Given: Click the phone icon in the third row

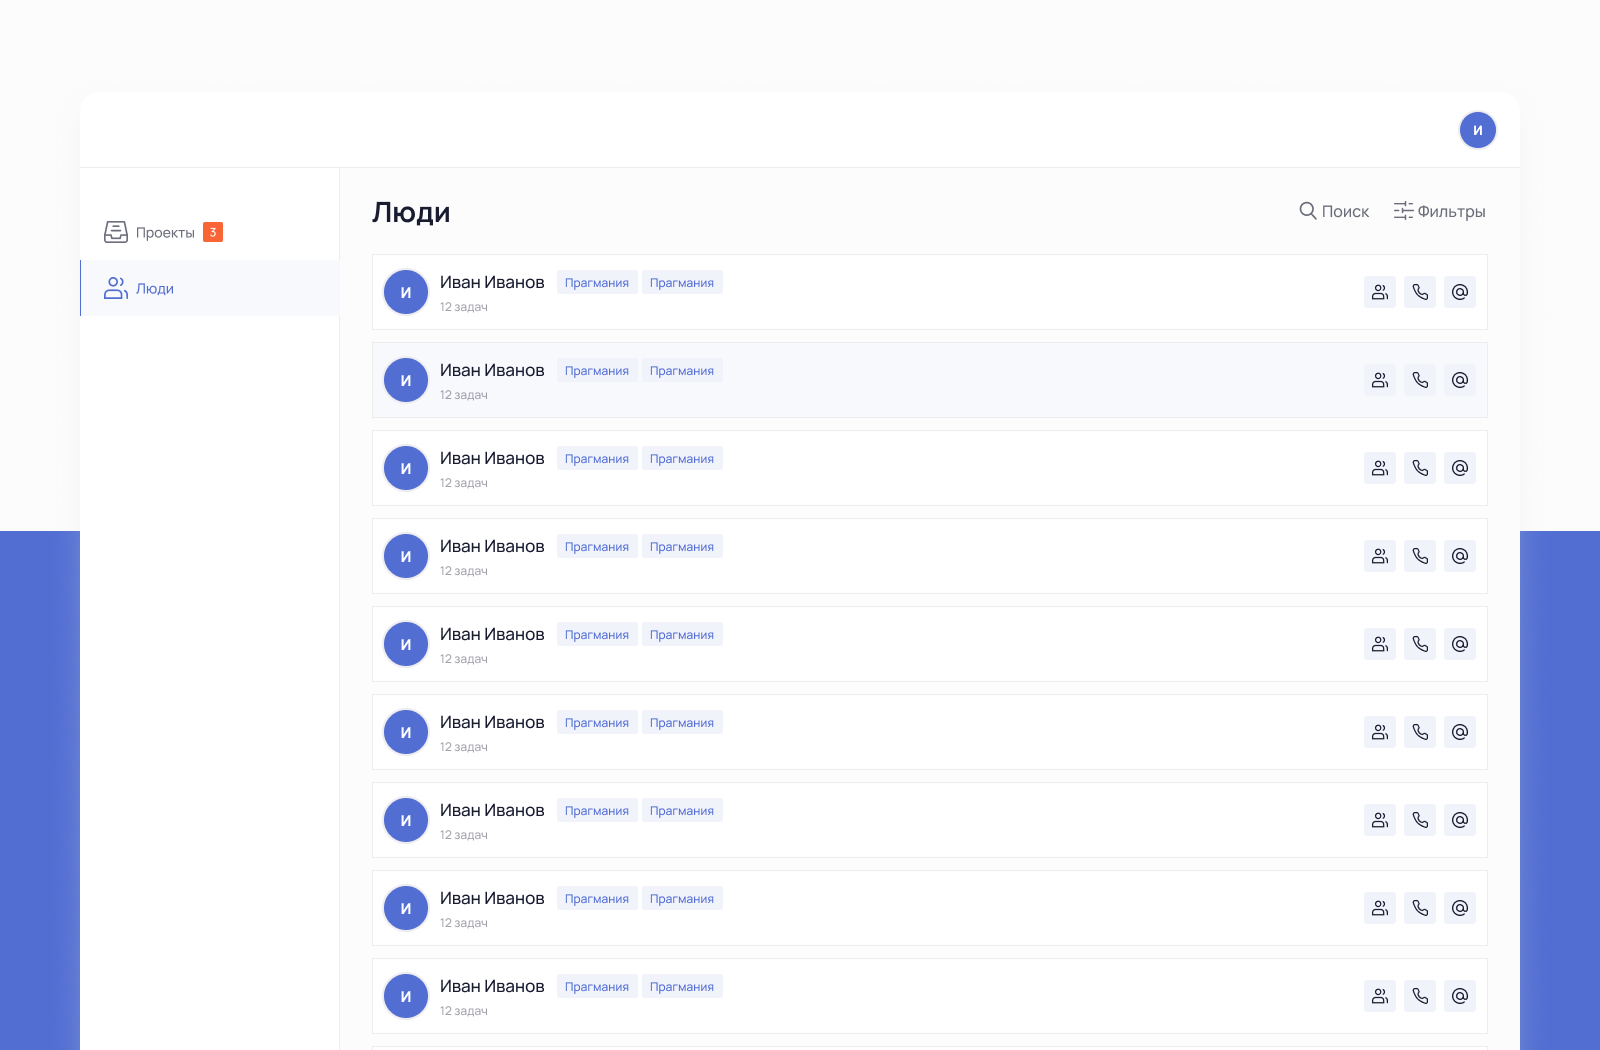Looking at the screenshot, I should click(x=1420, y=468).
